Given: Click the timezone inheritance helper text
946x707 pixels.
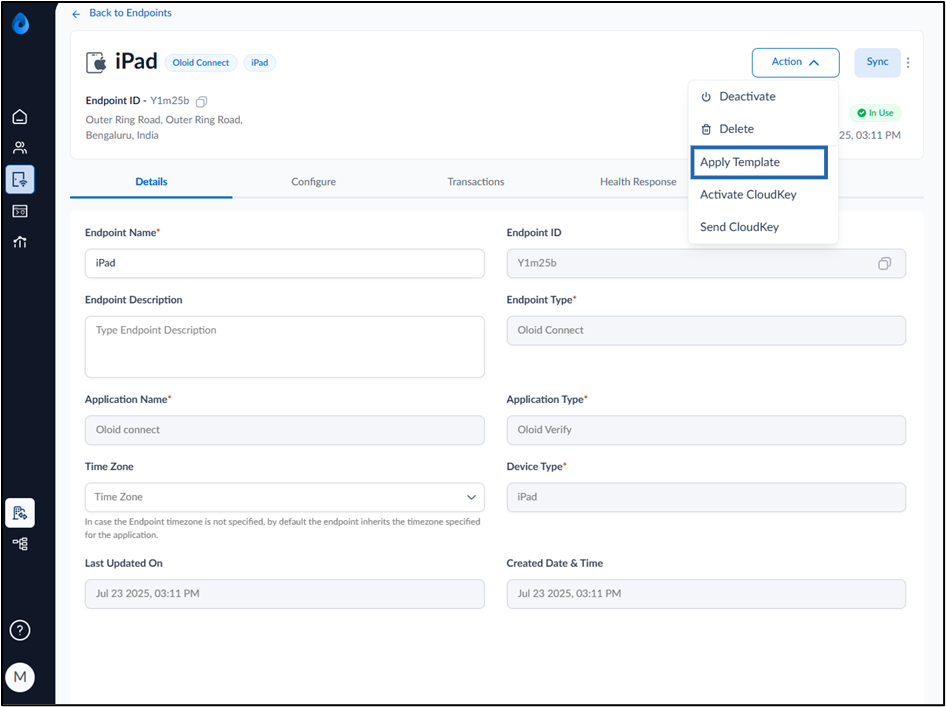Looking at the screenshot, I should [x=282, y=528].
